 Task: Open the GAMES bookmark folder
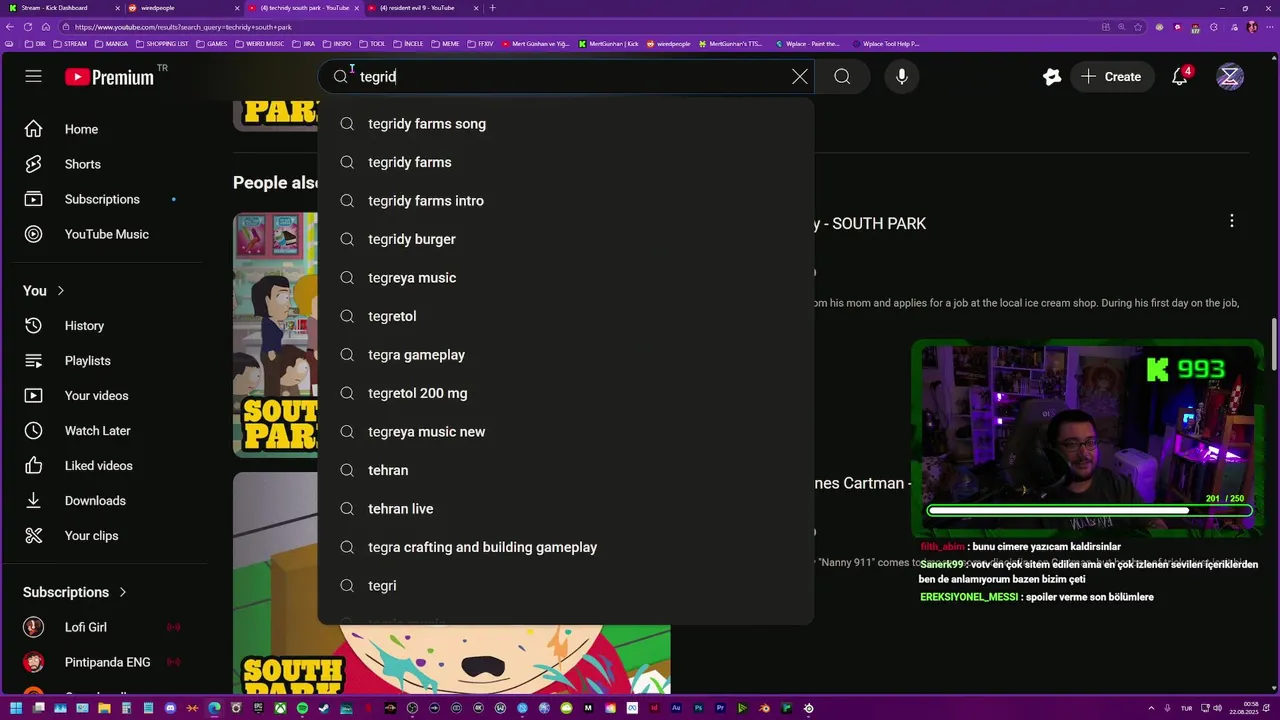click(x=212, y=44)
